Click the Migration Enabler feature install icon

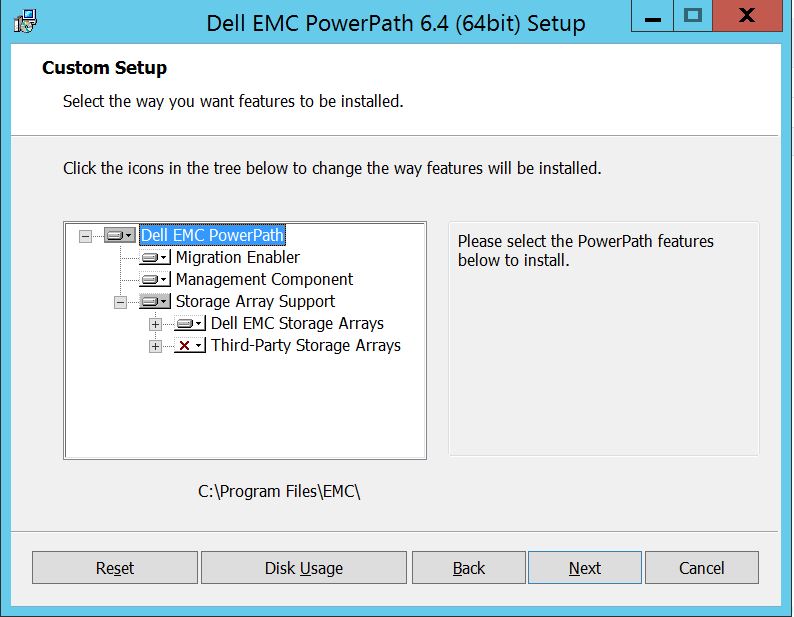(154, 258)
